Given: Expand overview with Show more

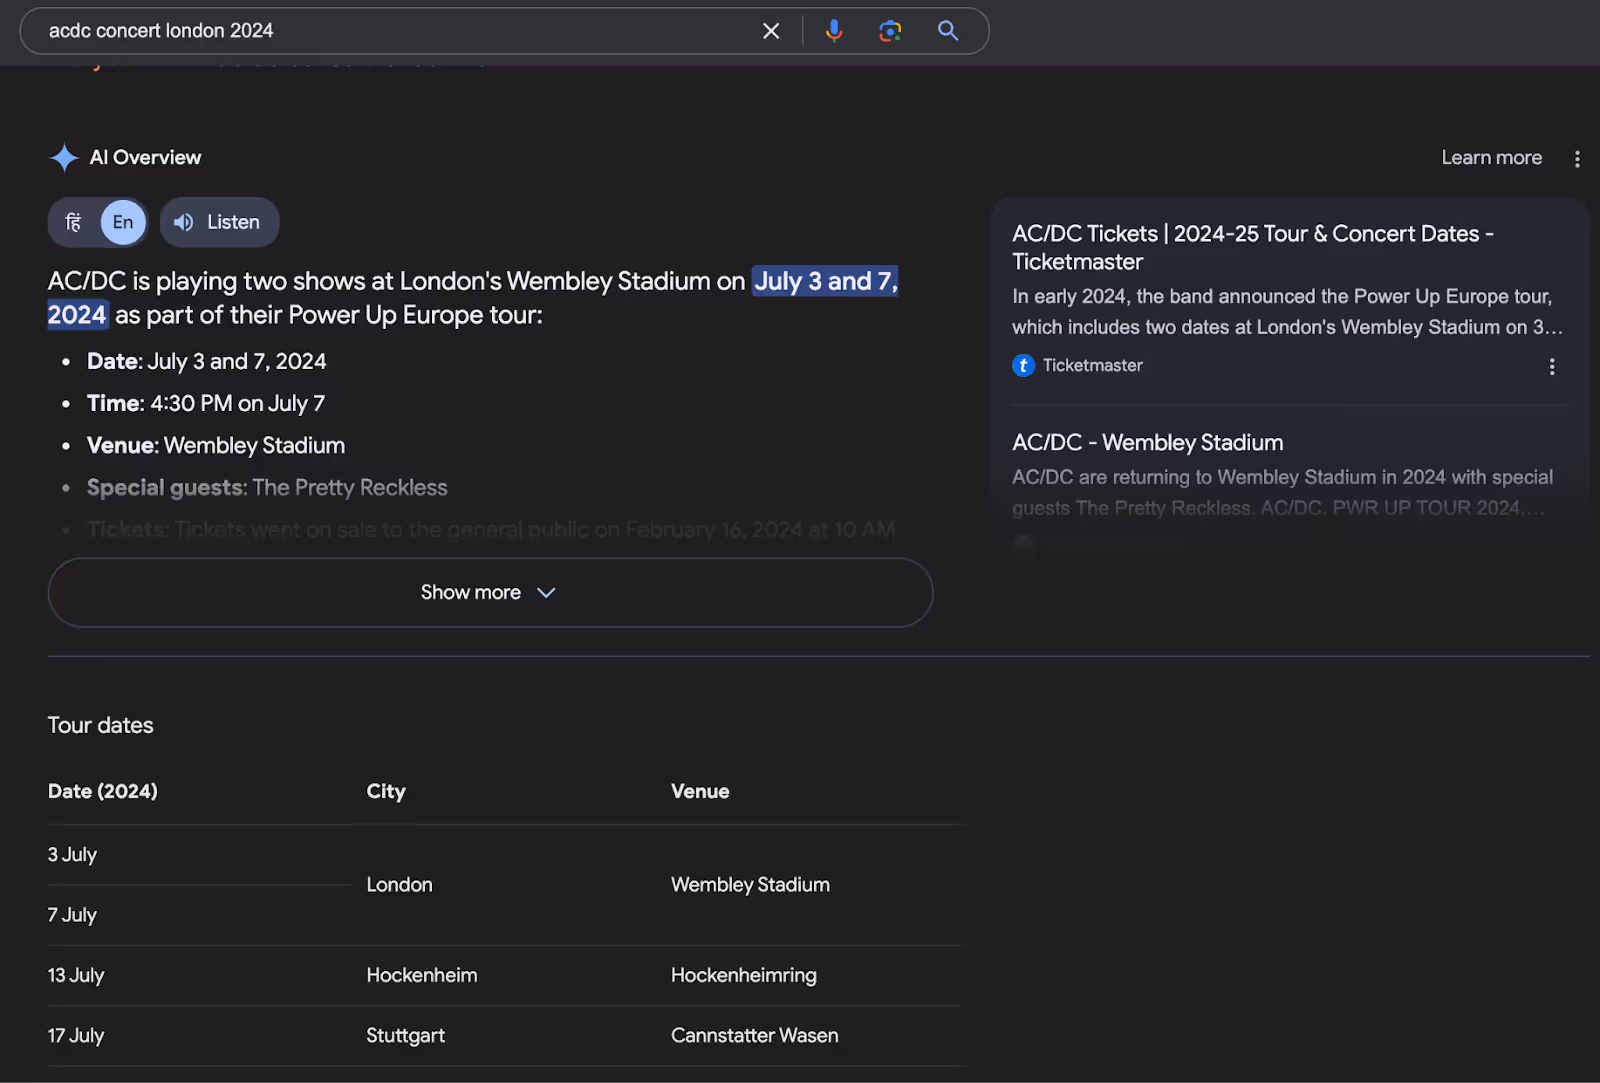Looking at the screenshot, I should 490,592.
